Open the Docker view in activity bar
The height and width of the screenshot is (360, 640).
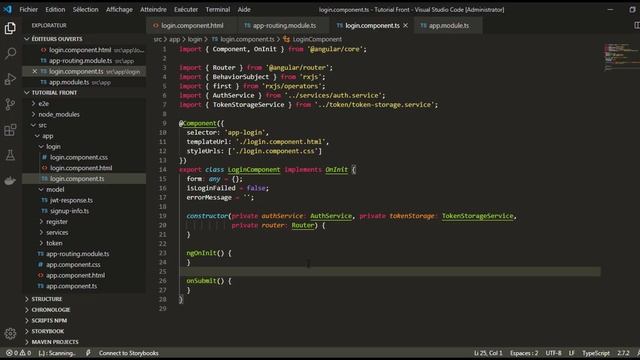pyautogui.click(x=10, y=180)
